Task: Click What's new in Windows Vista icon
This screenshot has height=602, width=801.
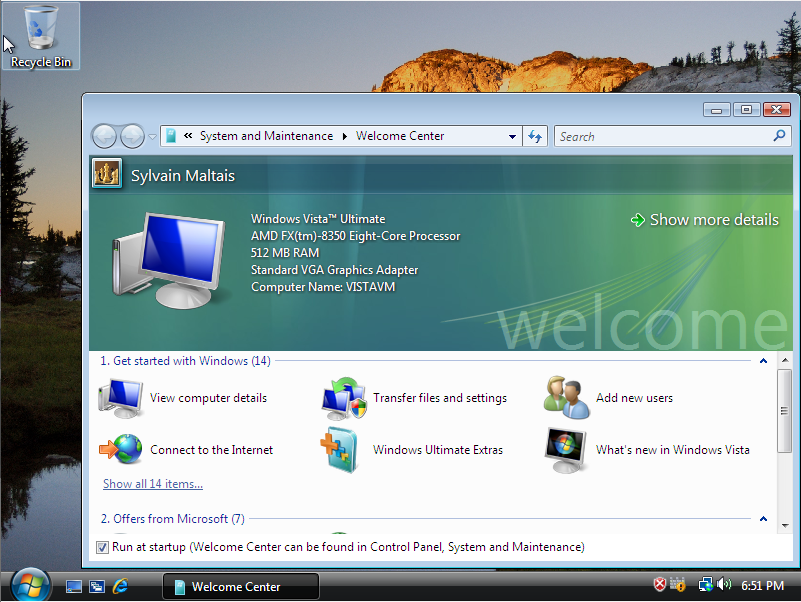Action: (566, 450)
